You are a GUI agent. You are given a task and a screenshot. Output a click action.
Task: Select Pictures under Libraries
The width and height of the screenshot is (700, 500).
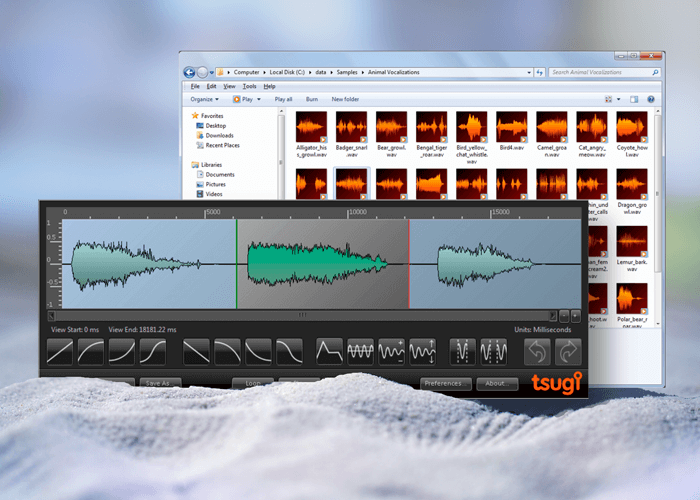click(216, 184)
